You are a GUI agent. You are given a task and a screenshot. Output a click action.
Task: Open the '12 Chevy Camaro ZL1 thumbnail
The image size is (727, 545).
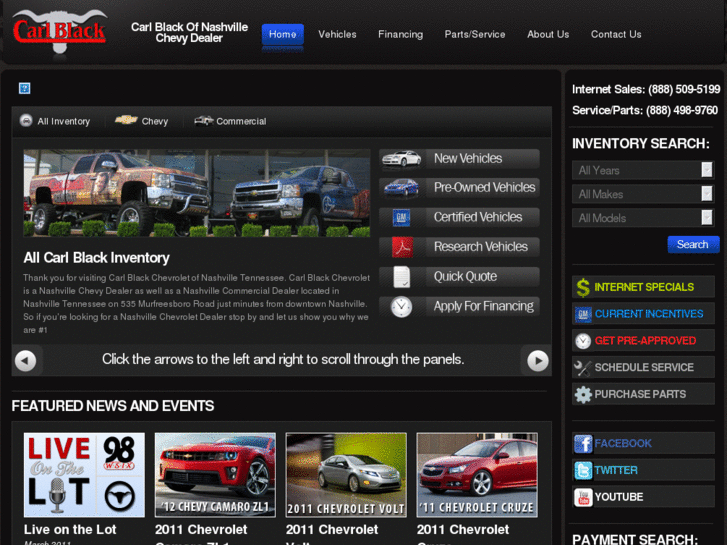(215, 475)
